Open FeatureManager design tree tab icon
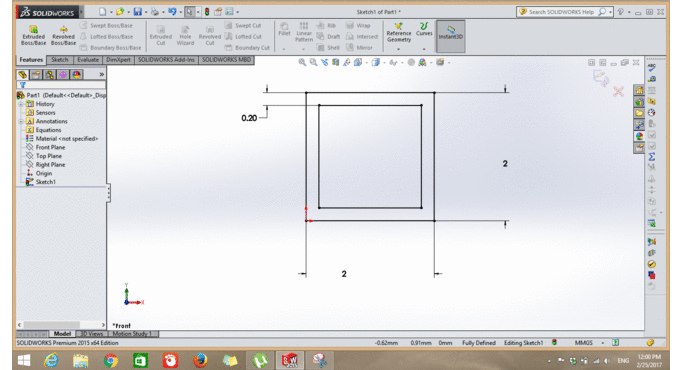The width and height of the screenshot is (683, 370). click(23, 75)
